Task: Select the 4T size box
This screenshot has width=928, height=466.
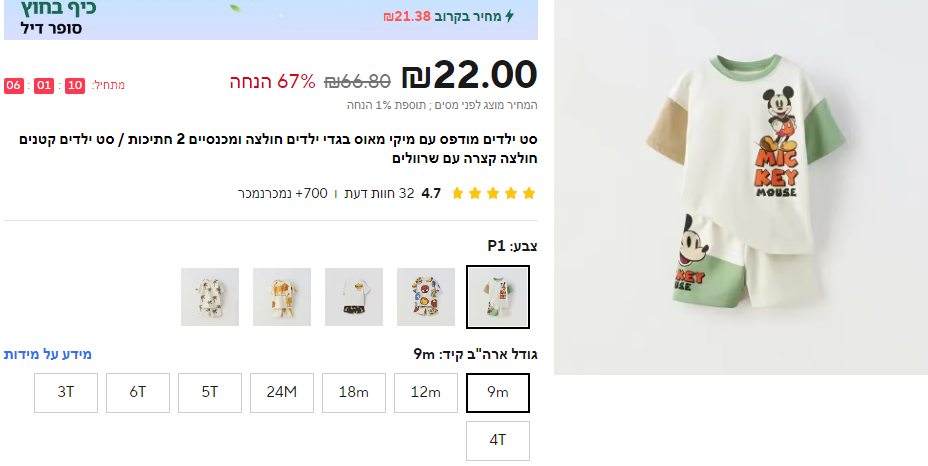Action: tap(498, 441)
